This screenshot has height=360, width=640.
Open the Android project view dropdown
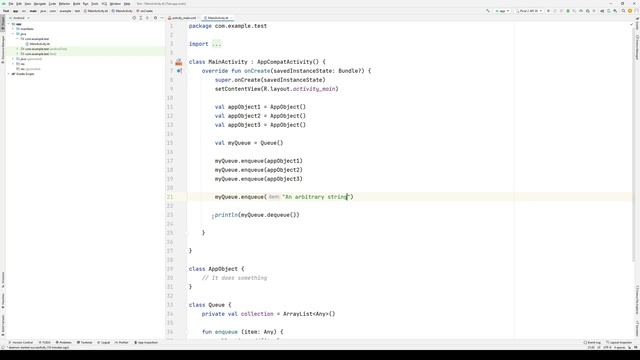tap(19, 18)
